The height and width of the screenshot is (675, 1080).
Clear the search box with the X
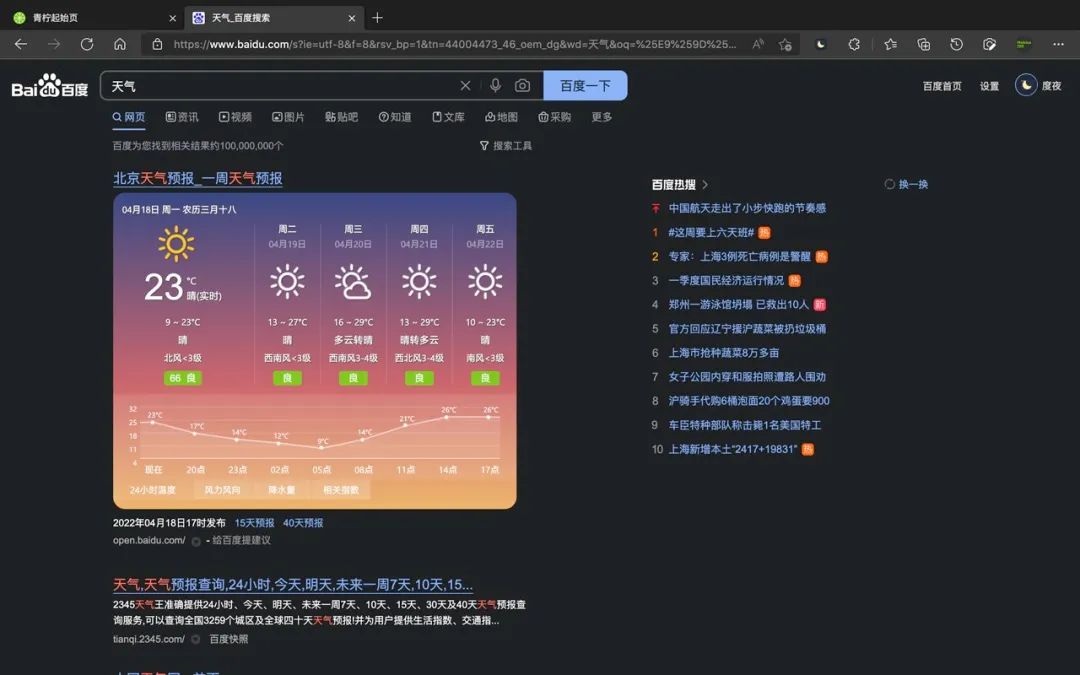[464, 85]
